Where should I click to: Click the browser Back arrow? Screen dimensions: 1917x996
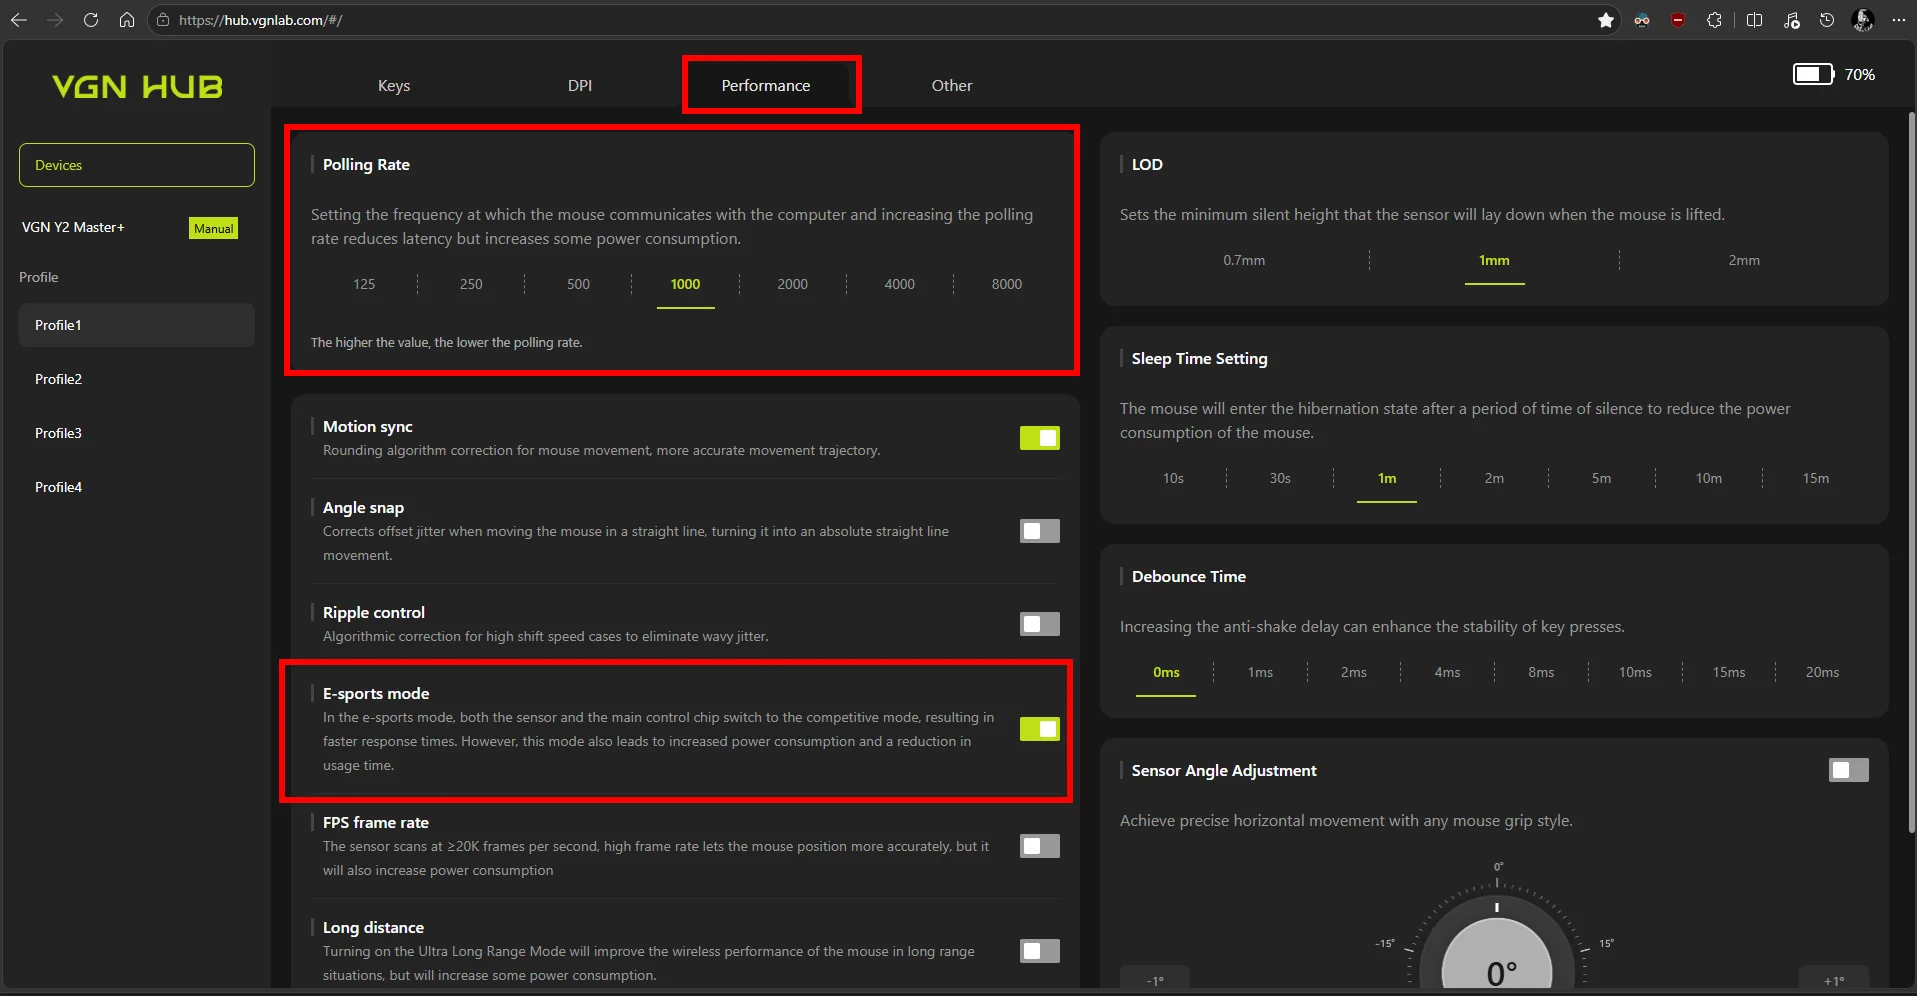pyautogui.click(x=18, y=20)
